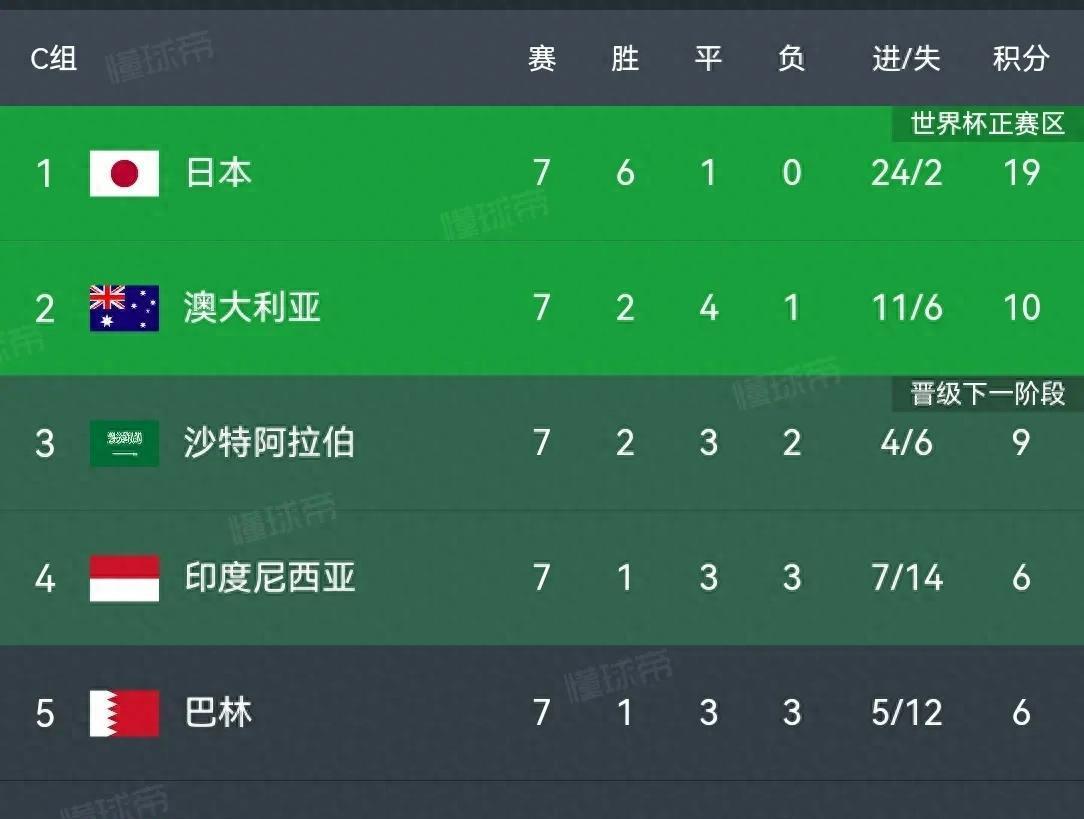Click the Saudi Arabia flag icon
The image size is (1084, 819).
pyautogui.click(x=124, y=443)
